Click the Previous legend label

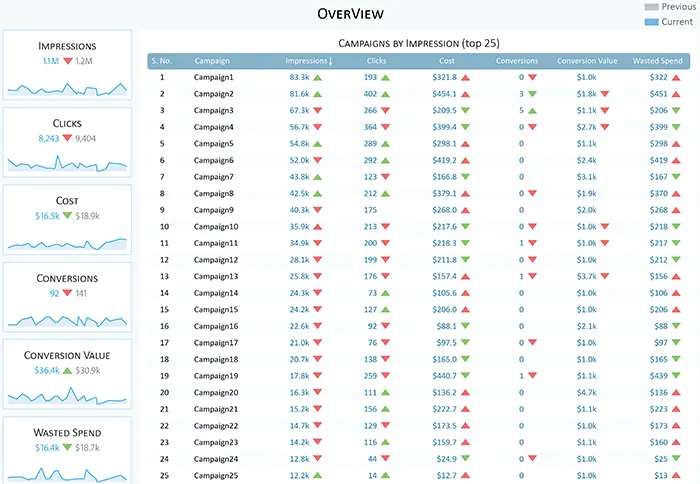tap(679, 7)
